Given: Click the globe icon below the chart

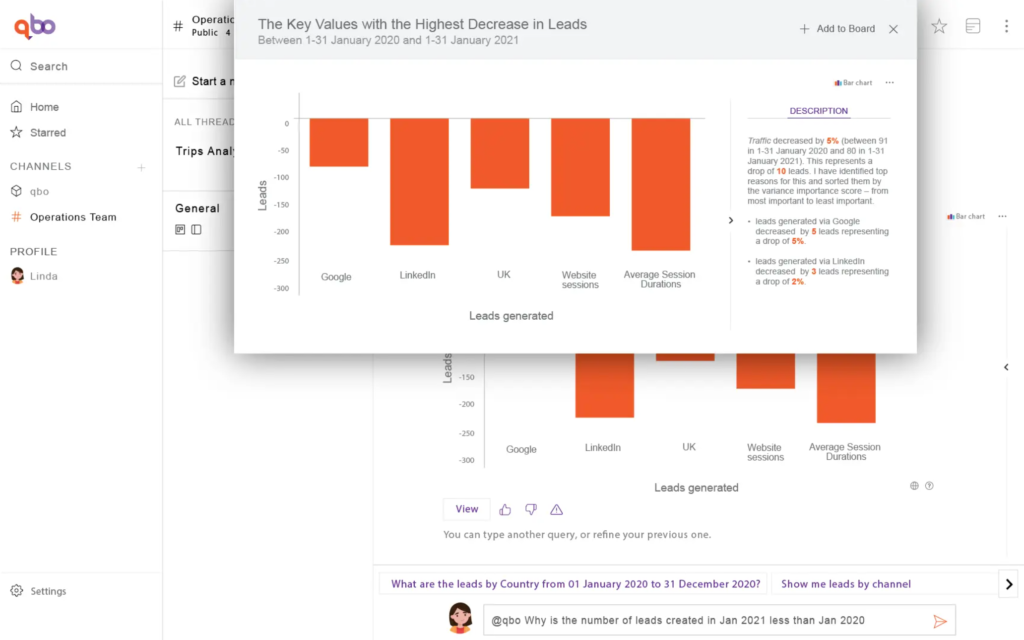Looking at the screenshot, I should pos(914,486).
